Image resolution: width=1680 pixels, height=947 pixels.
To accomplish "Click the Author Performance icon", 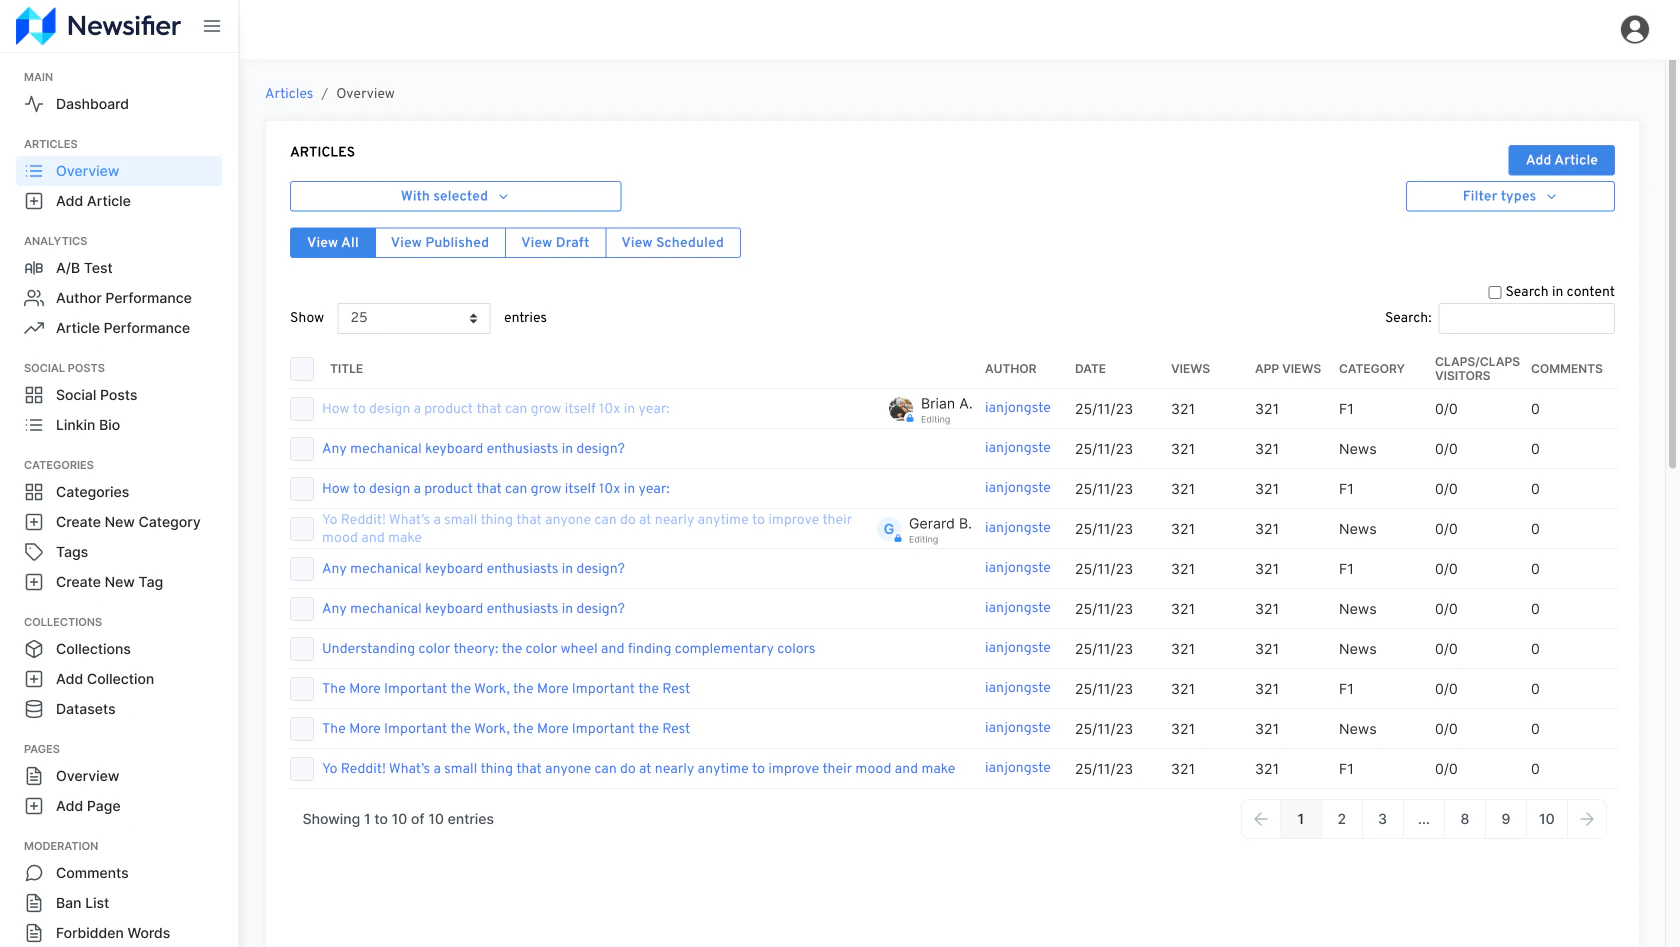I will click(33, 298).
